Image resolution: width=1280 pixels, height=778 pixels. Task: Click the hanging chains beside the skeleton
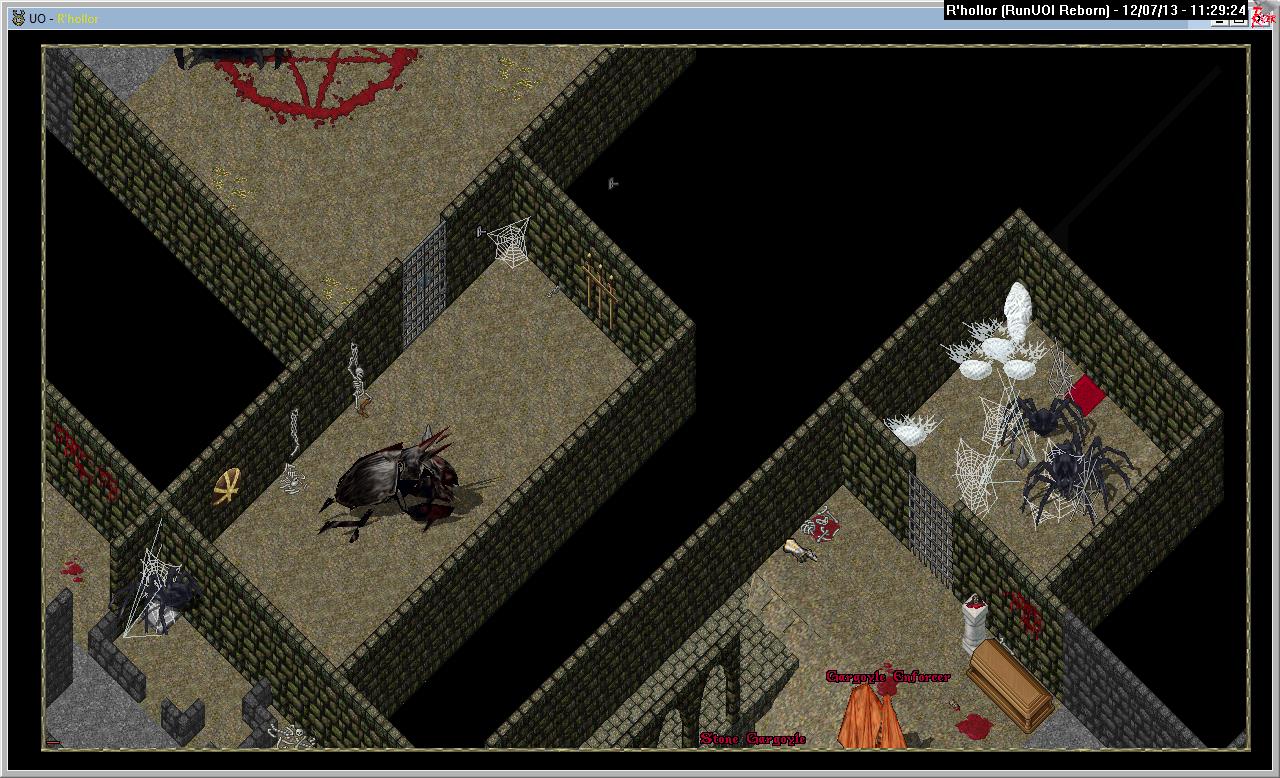coord(294,432)
